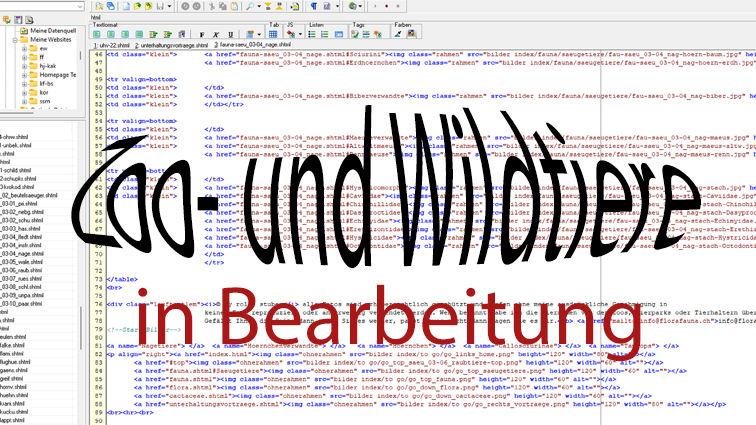Viewport: 756px width, 425px height.
Task: Expand the kor folder node
Action: tap(24, 93)
